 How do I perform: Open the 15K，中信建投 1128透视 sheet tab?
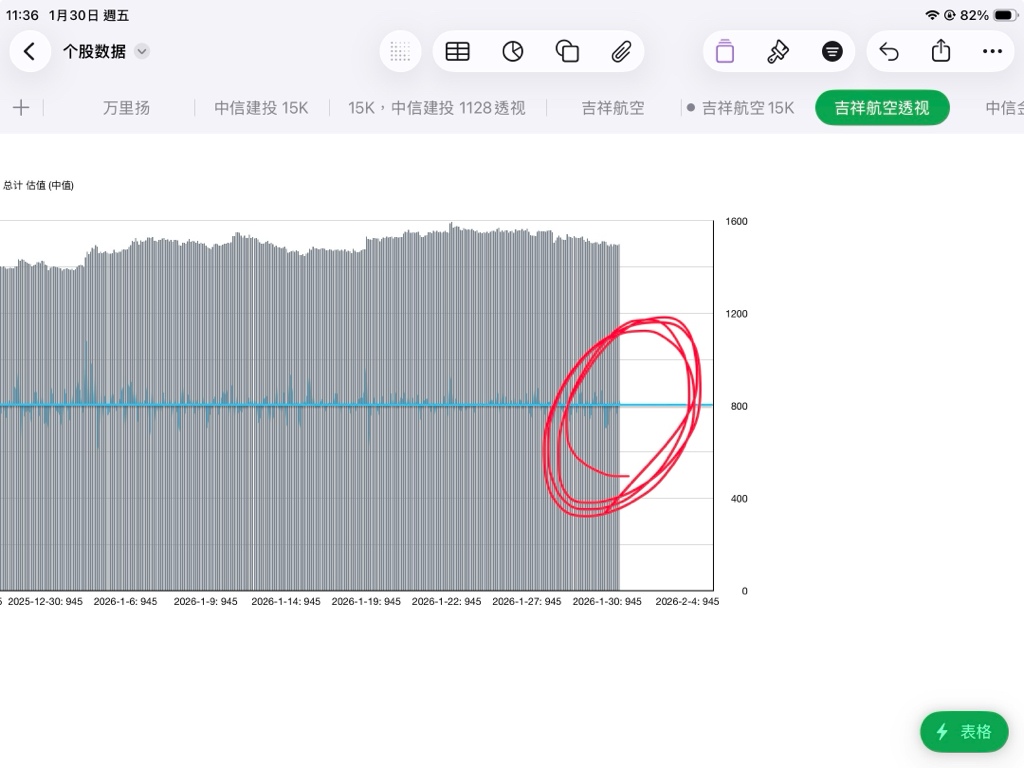(437, 108)
